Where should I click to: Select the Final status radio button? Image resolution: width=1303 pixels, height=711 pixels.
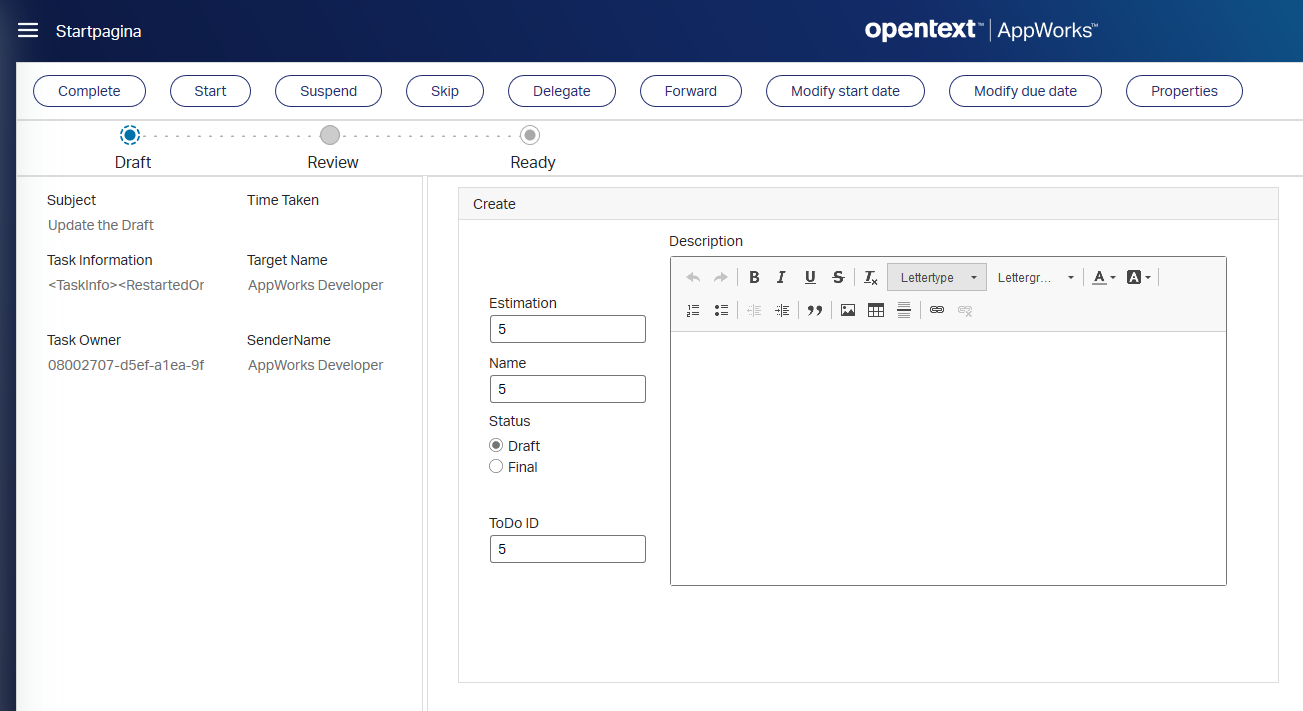tap(496, 467)
